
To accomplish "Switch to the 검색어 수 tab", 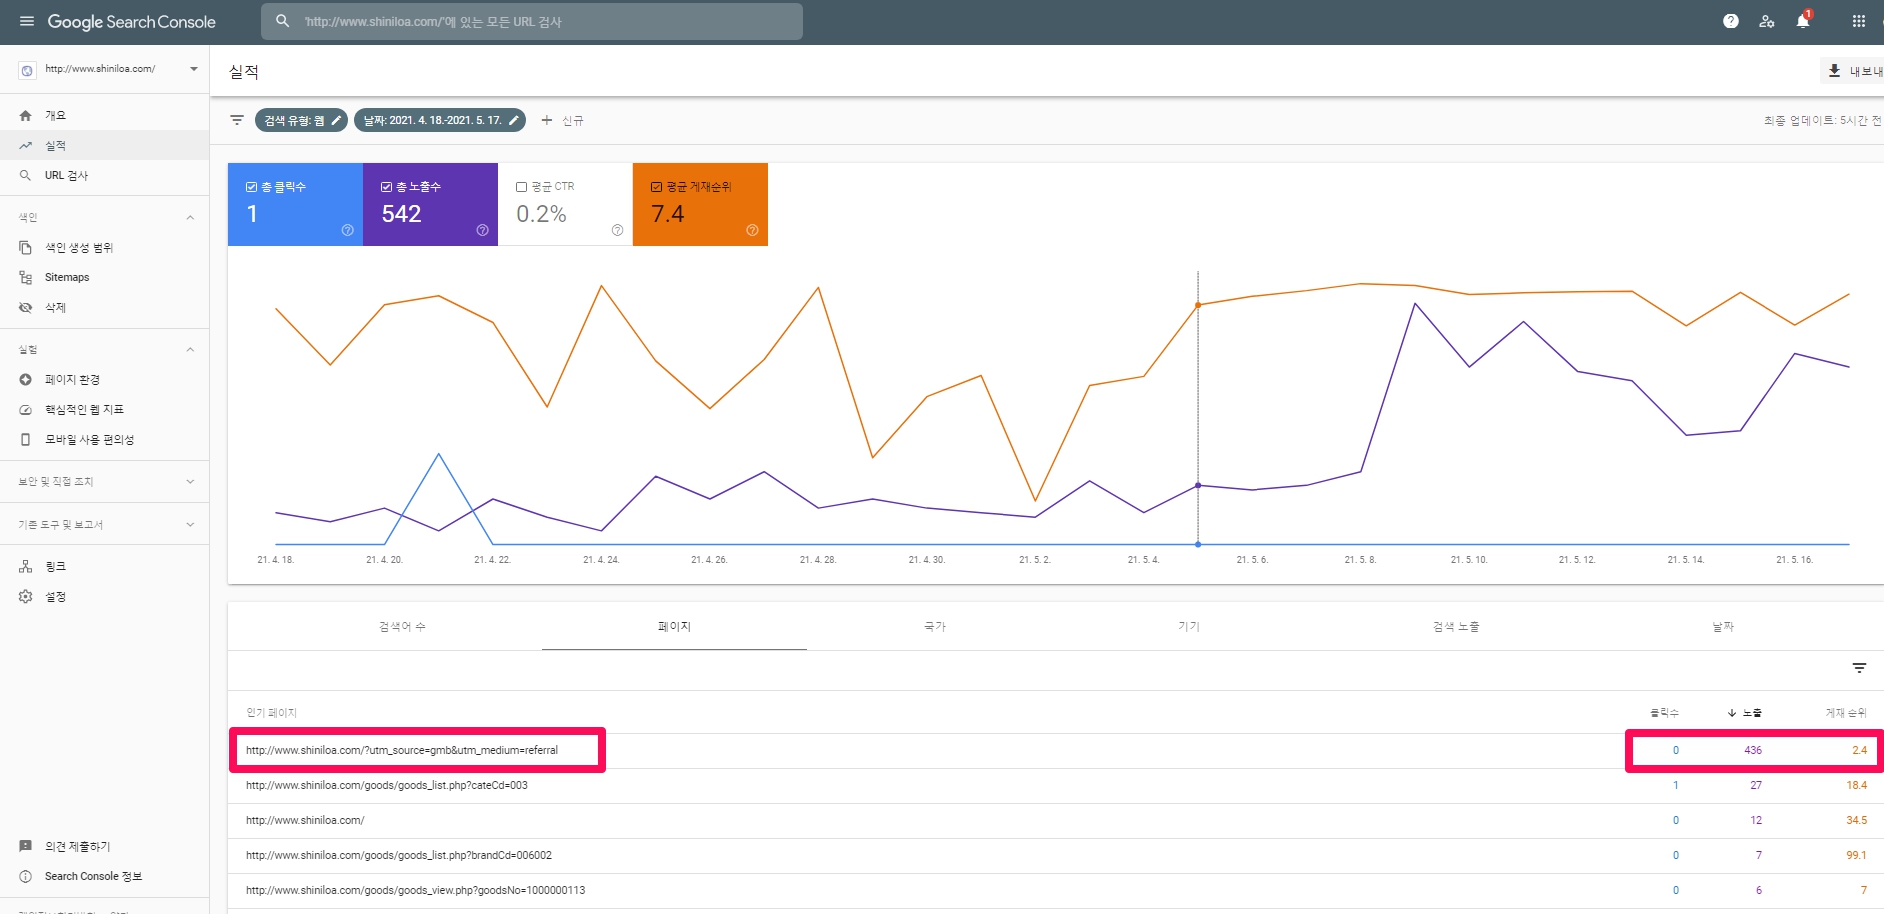I will click(402, 627).
